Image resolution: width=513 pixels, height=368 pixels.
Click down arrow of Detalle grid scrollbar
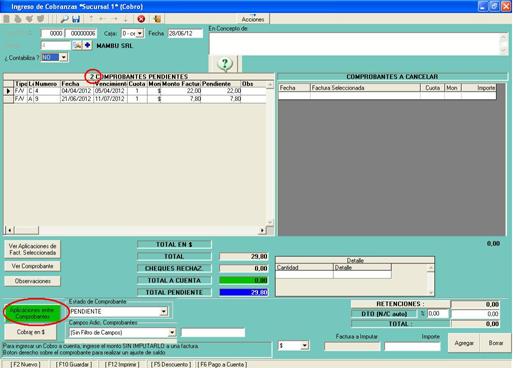tap(431, 292)
